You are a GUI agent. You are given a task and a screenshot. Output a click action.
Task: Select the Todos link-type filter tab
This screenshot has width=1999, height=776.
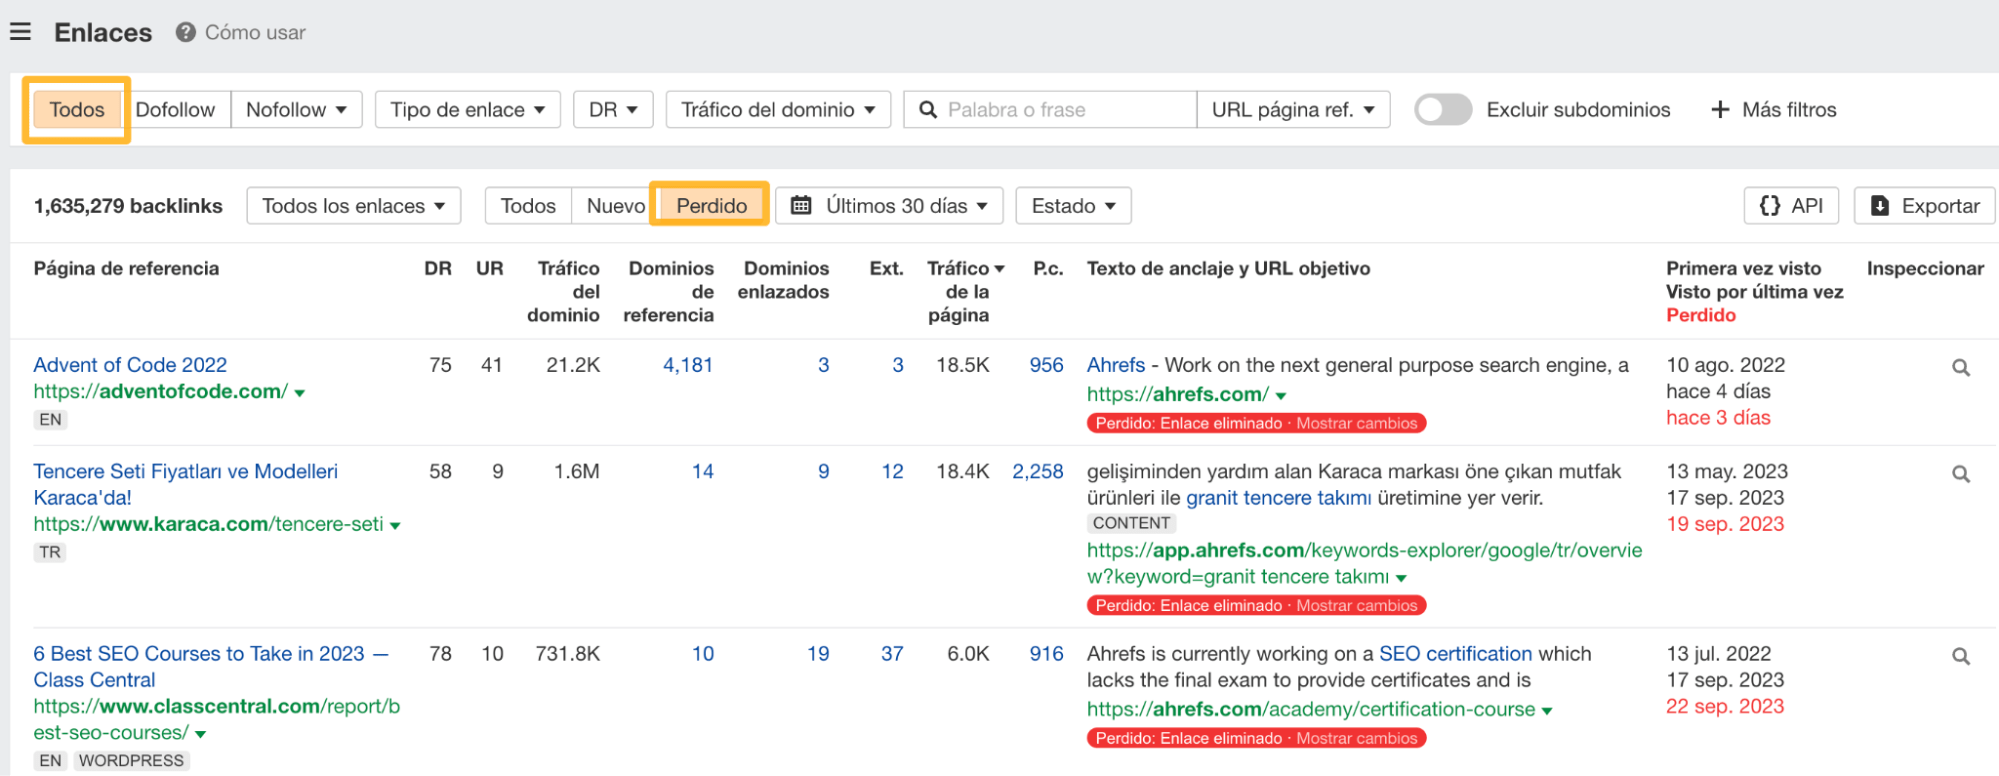[77, 109]
